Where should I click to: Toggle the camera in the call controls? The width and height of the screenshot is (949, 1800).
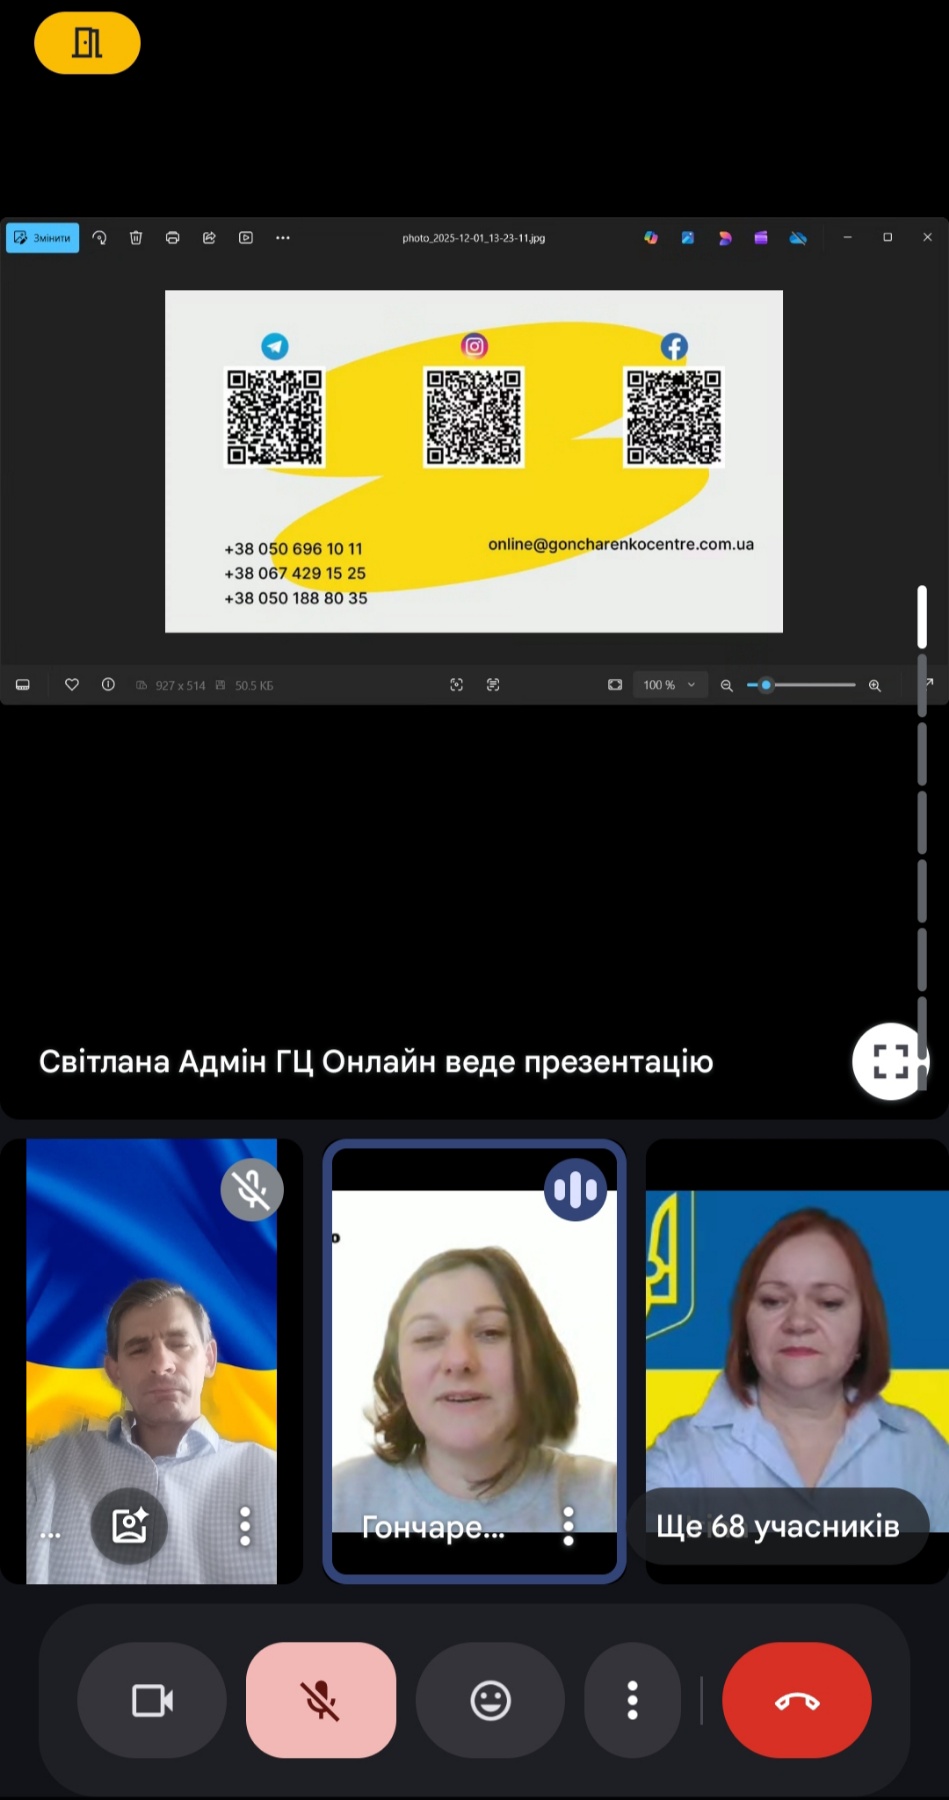click(152, 1700)
